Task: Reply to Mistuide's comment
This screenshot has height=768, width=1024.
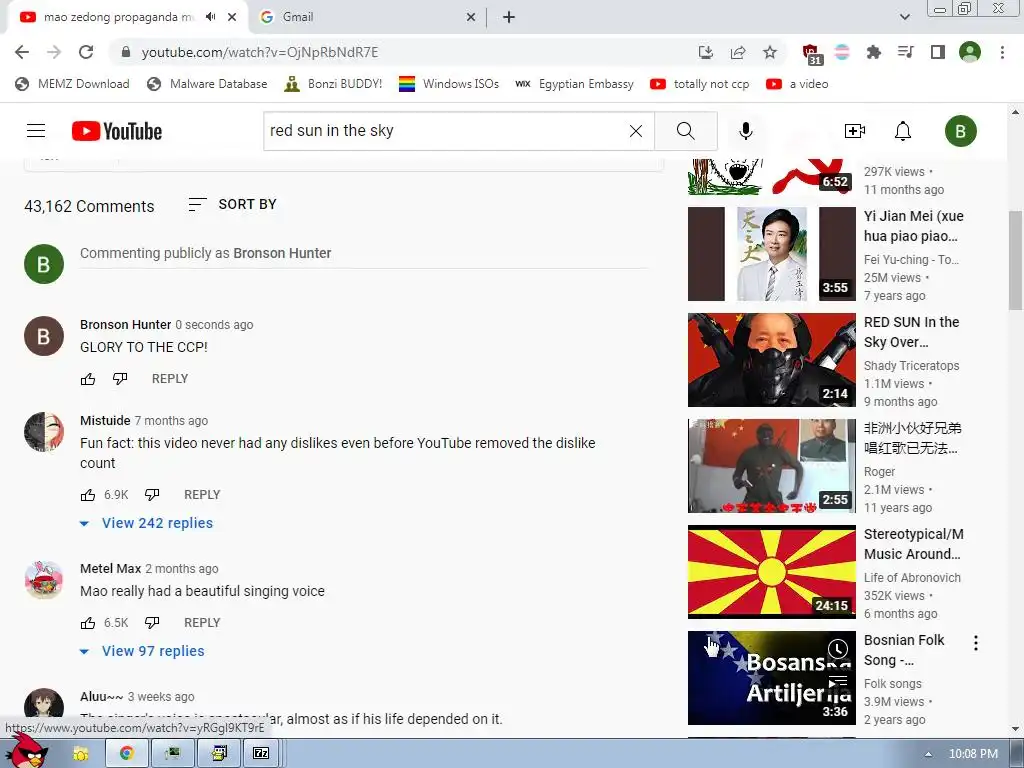Action: tap(202, 495)
